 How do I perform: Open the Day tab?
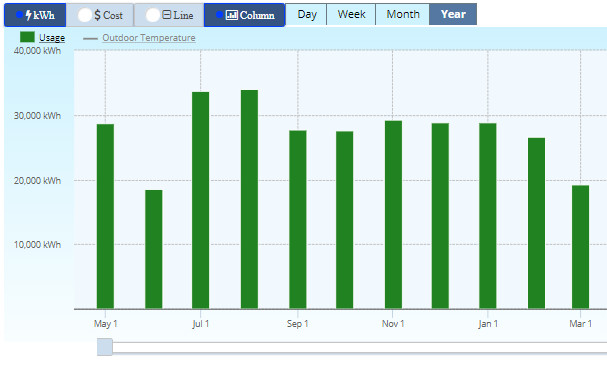coord(307,14)
